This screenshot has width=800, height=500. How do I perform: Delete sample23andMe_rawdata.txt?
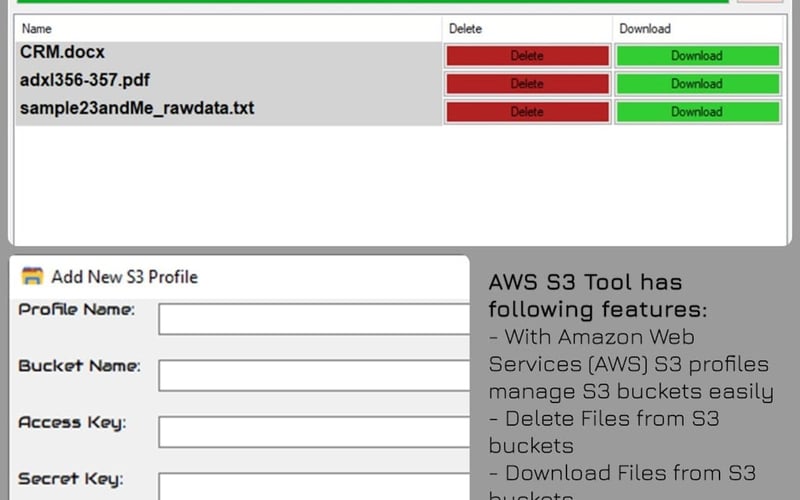[528, 112]
